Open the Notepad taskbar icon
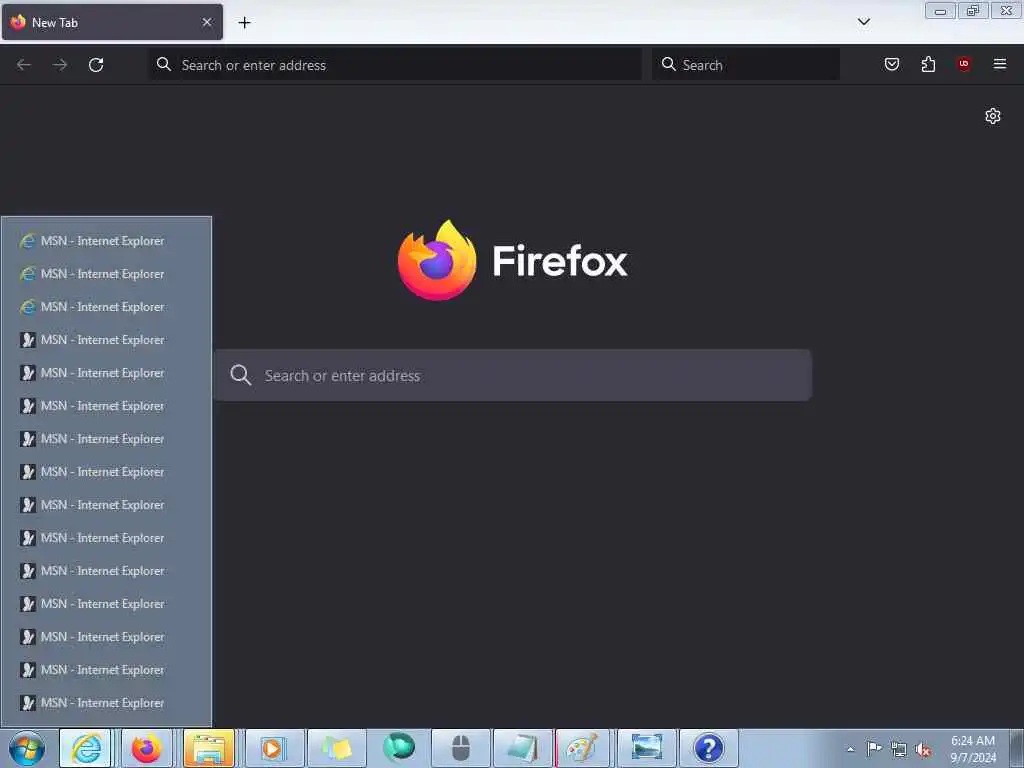The width and height of the screenshot is (1024, 768). click(523, 748)
